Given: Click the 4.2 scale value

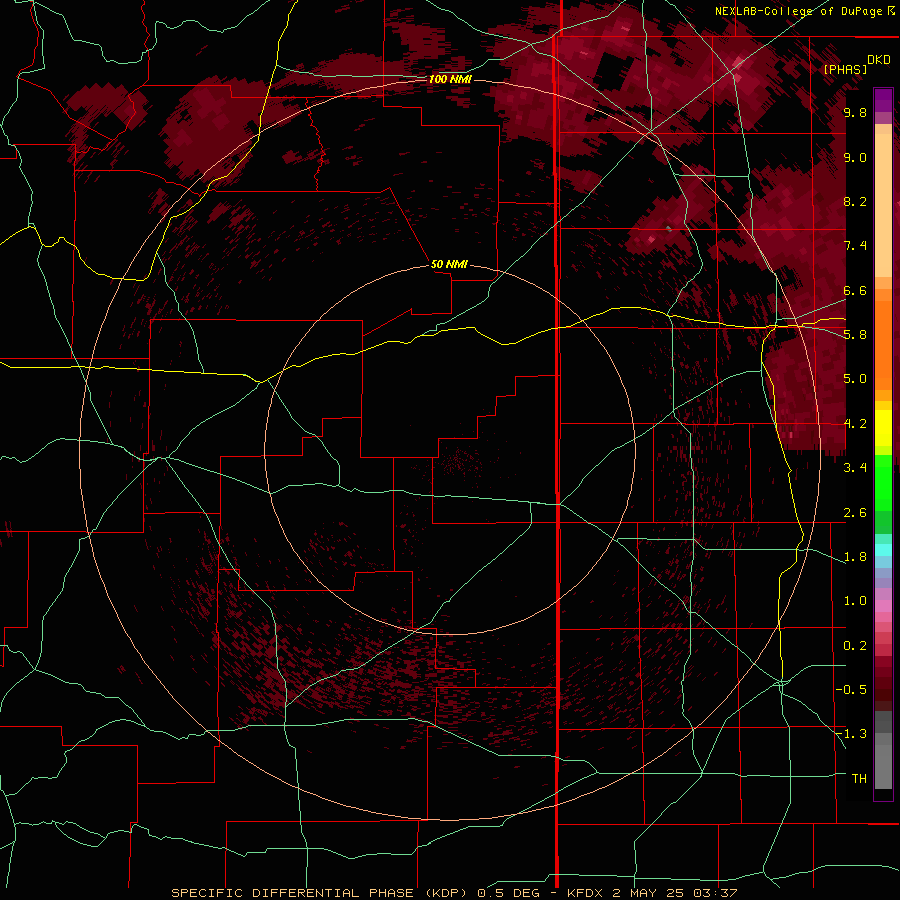Looking at the screenshot, I should (855, 424).
